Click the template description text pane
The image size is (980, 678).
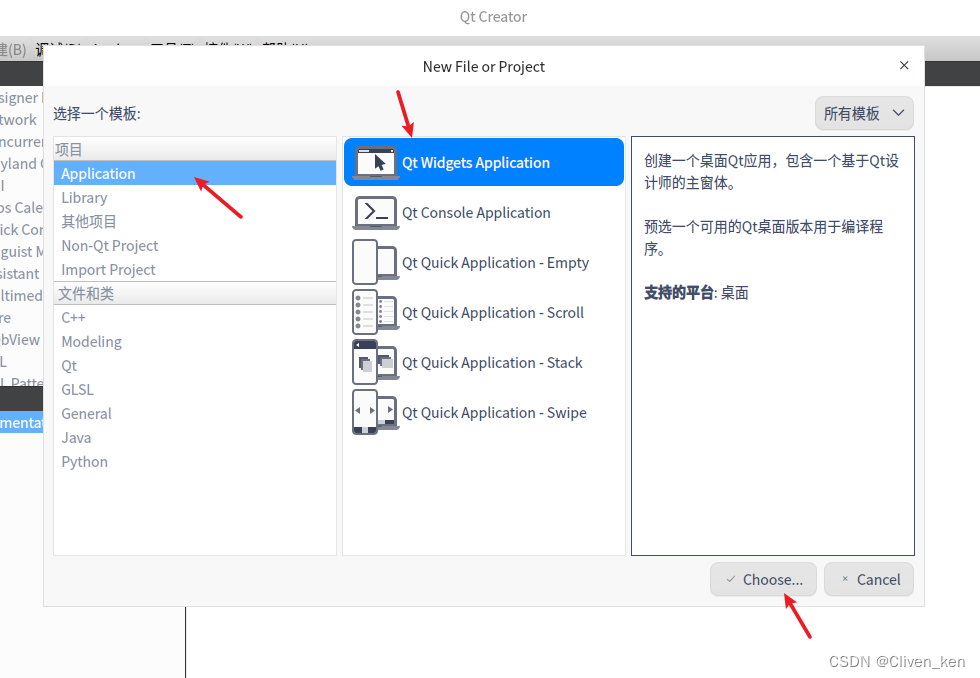(772, 346)
